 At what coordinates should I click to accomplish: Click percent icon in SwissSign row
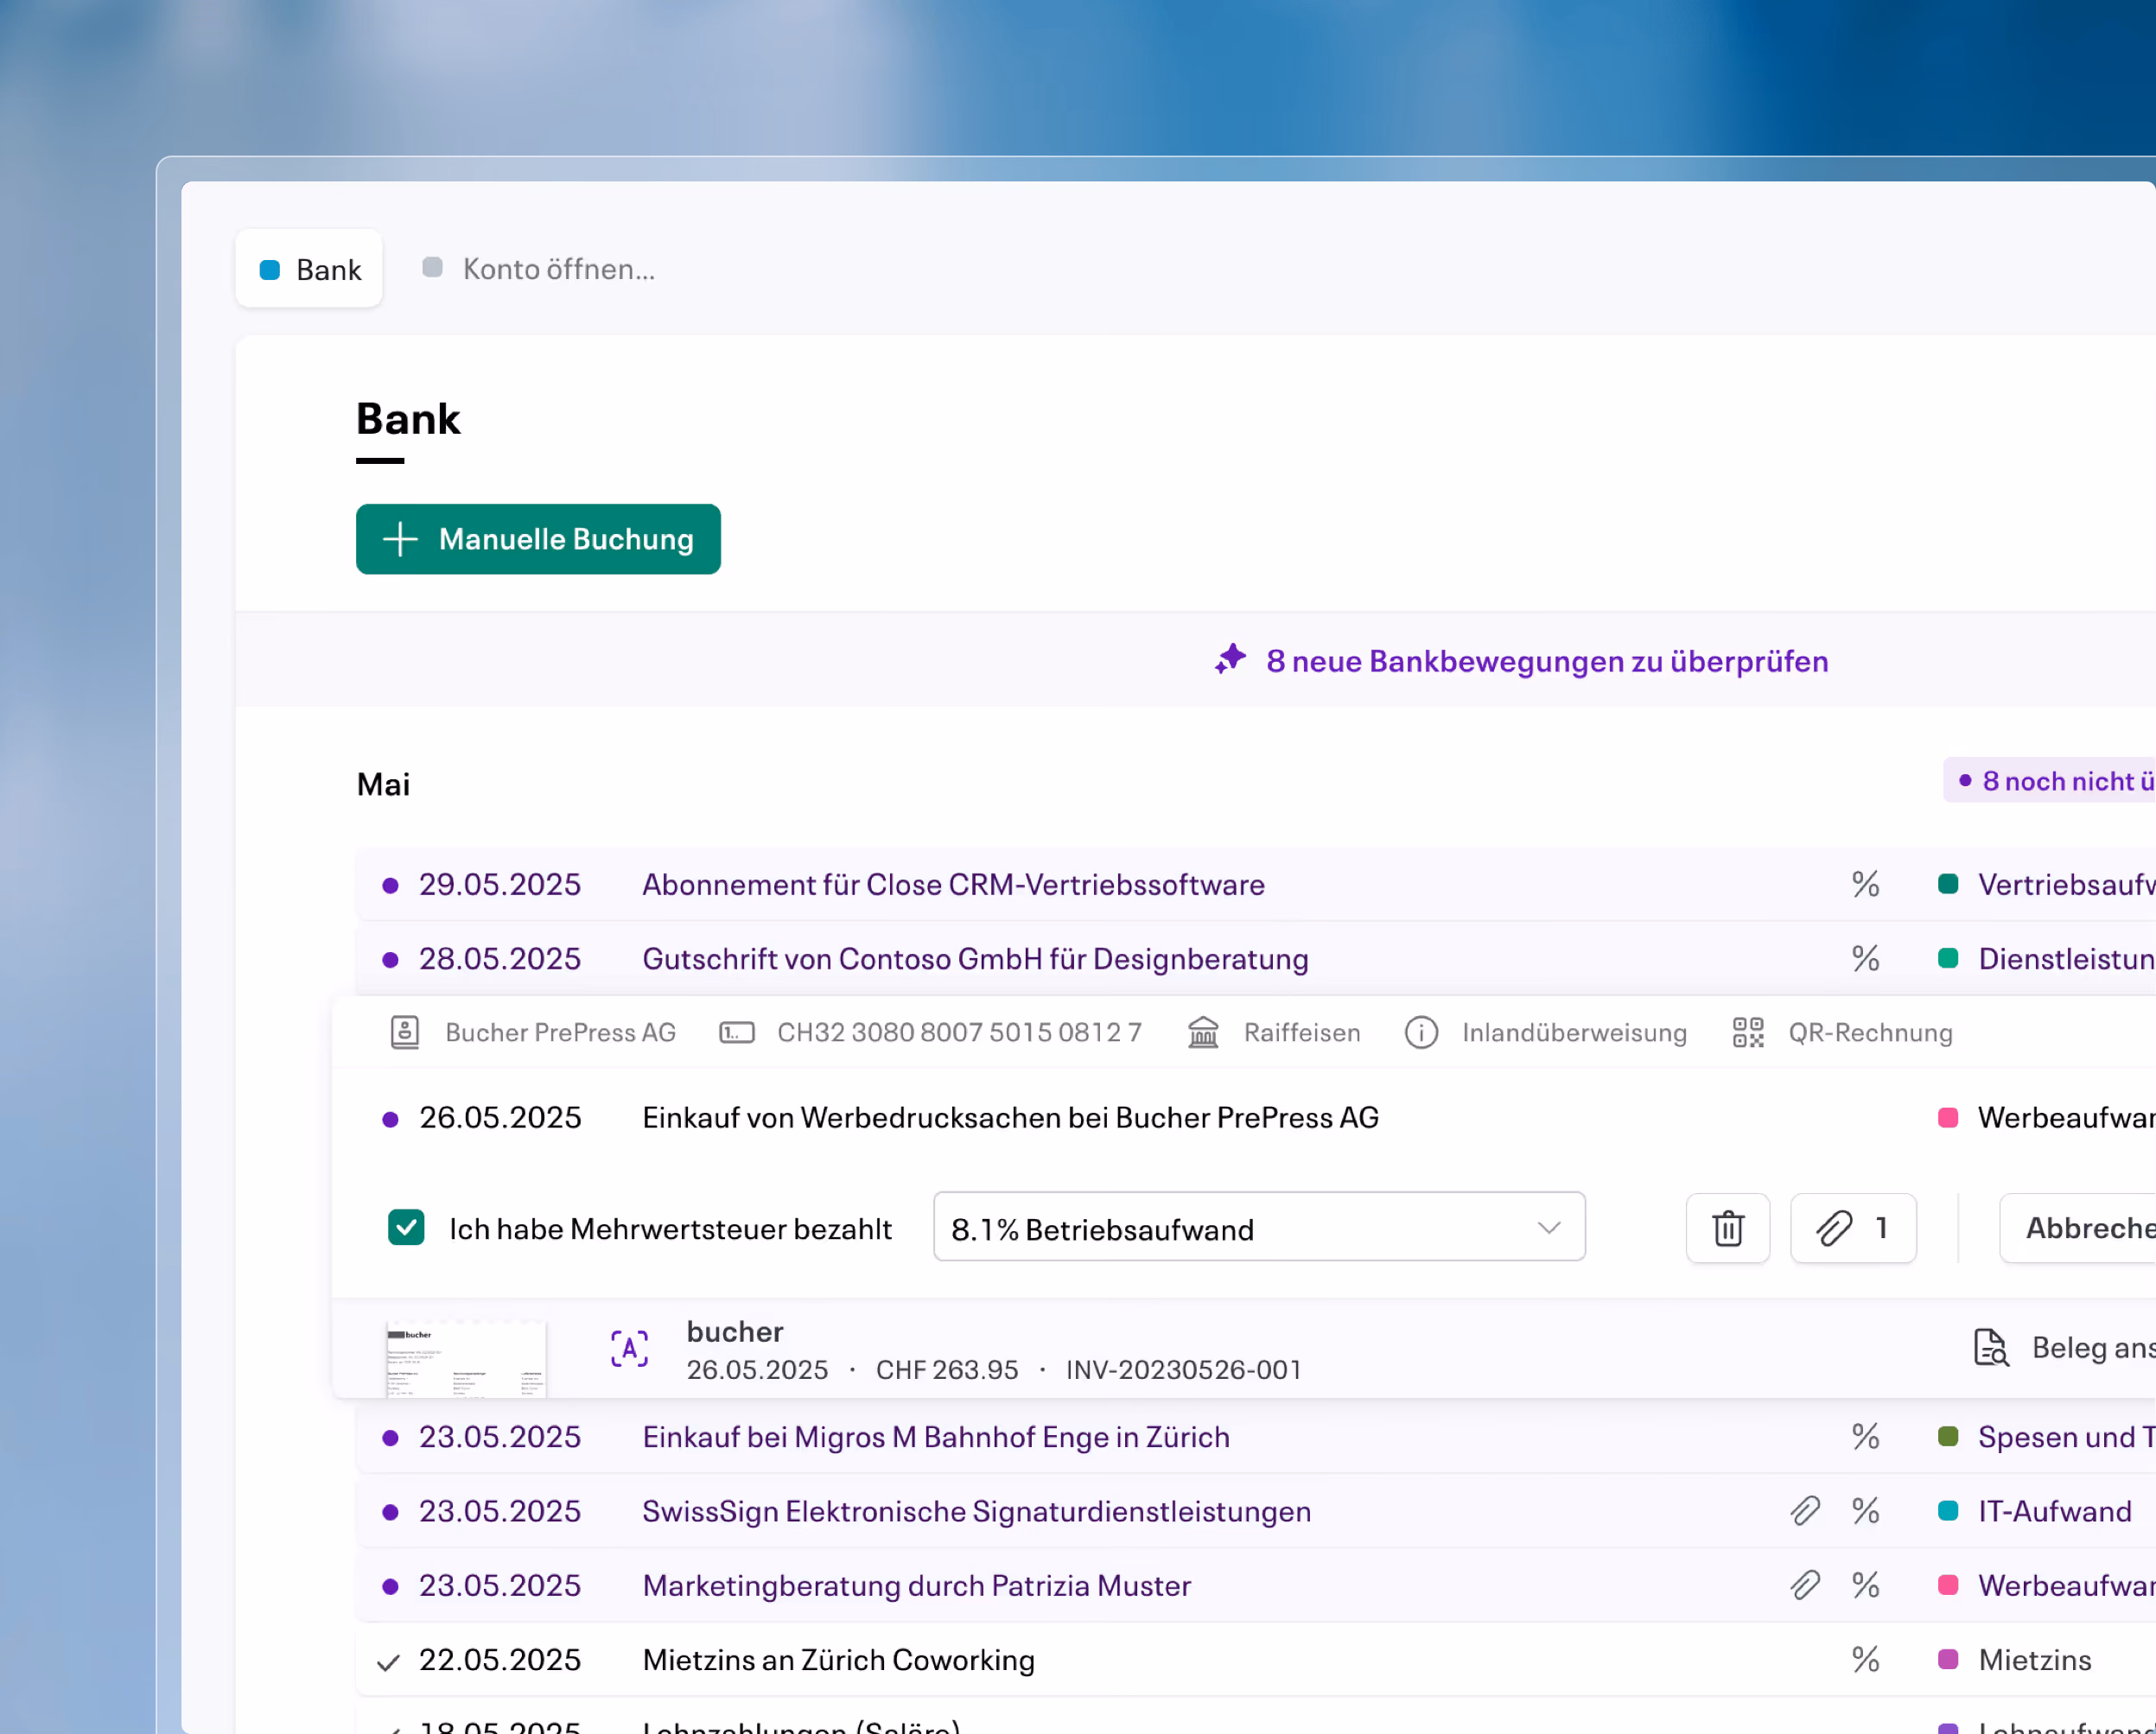1865,1510
